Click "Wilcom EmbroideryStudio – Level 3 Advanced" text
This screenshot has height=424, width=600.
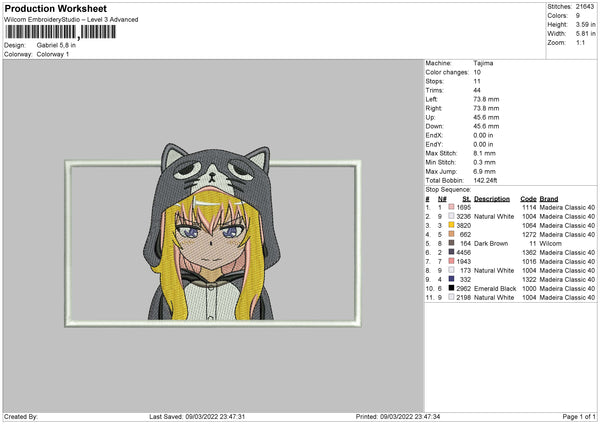(x=71, y=20)
